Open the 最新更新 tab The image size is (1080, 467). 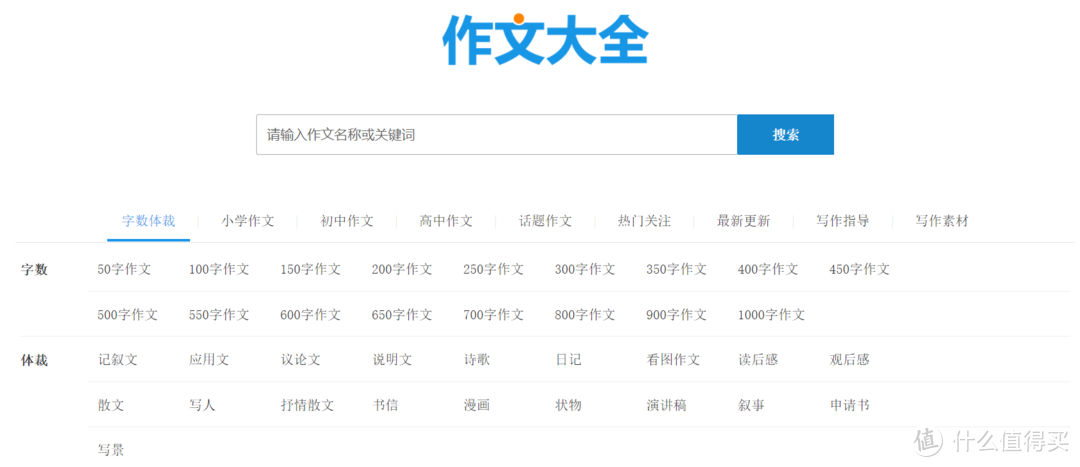744,221
